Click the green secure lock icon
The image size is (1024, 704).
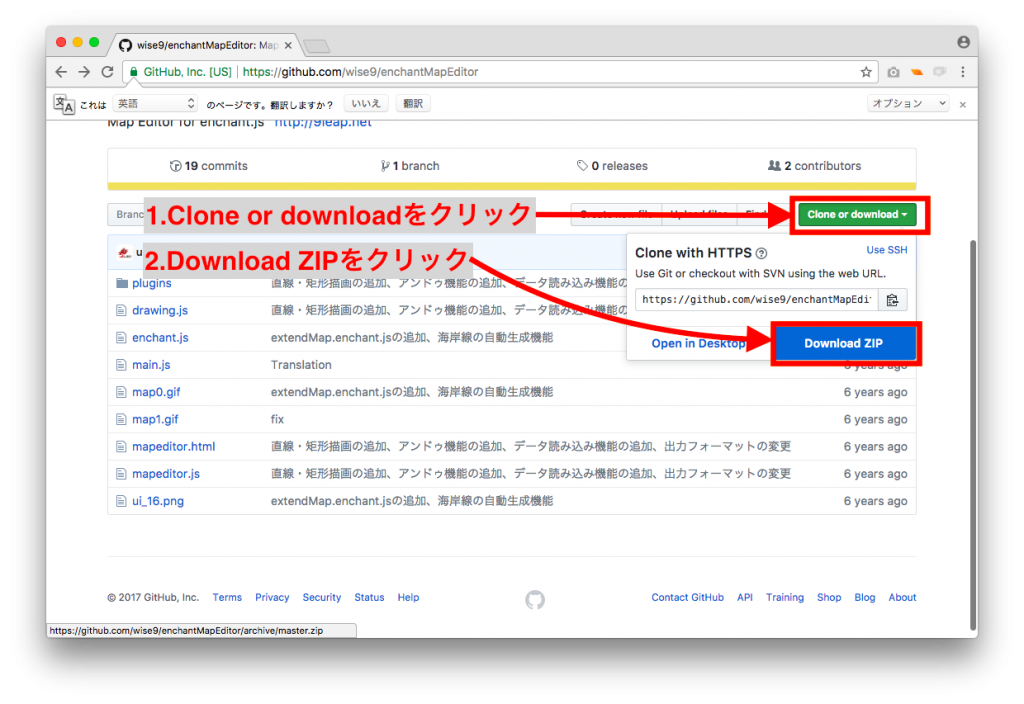pyautogui.click(x=133, y=72)
